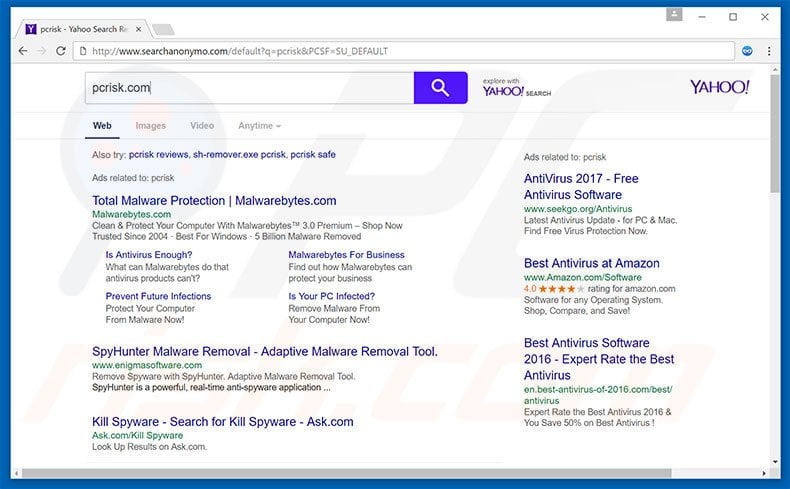
Task: Click the Amazon star rating
Action: coord(562,289)
